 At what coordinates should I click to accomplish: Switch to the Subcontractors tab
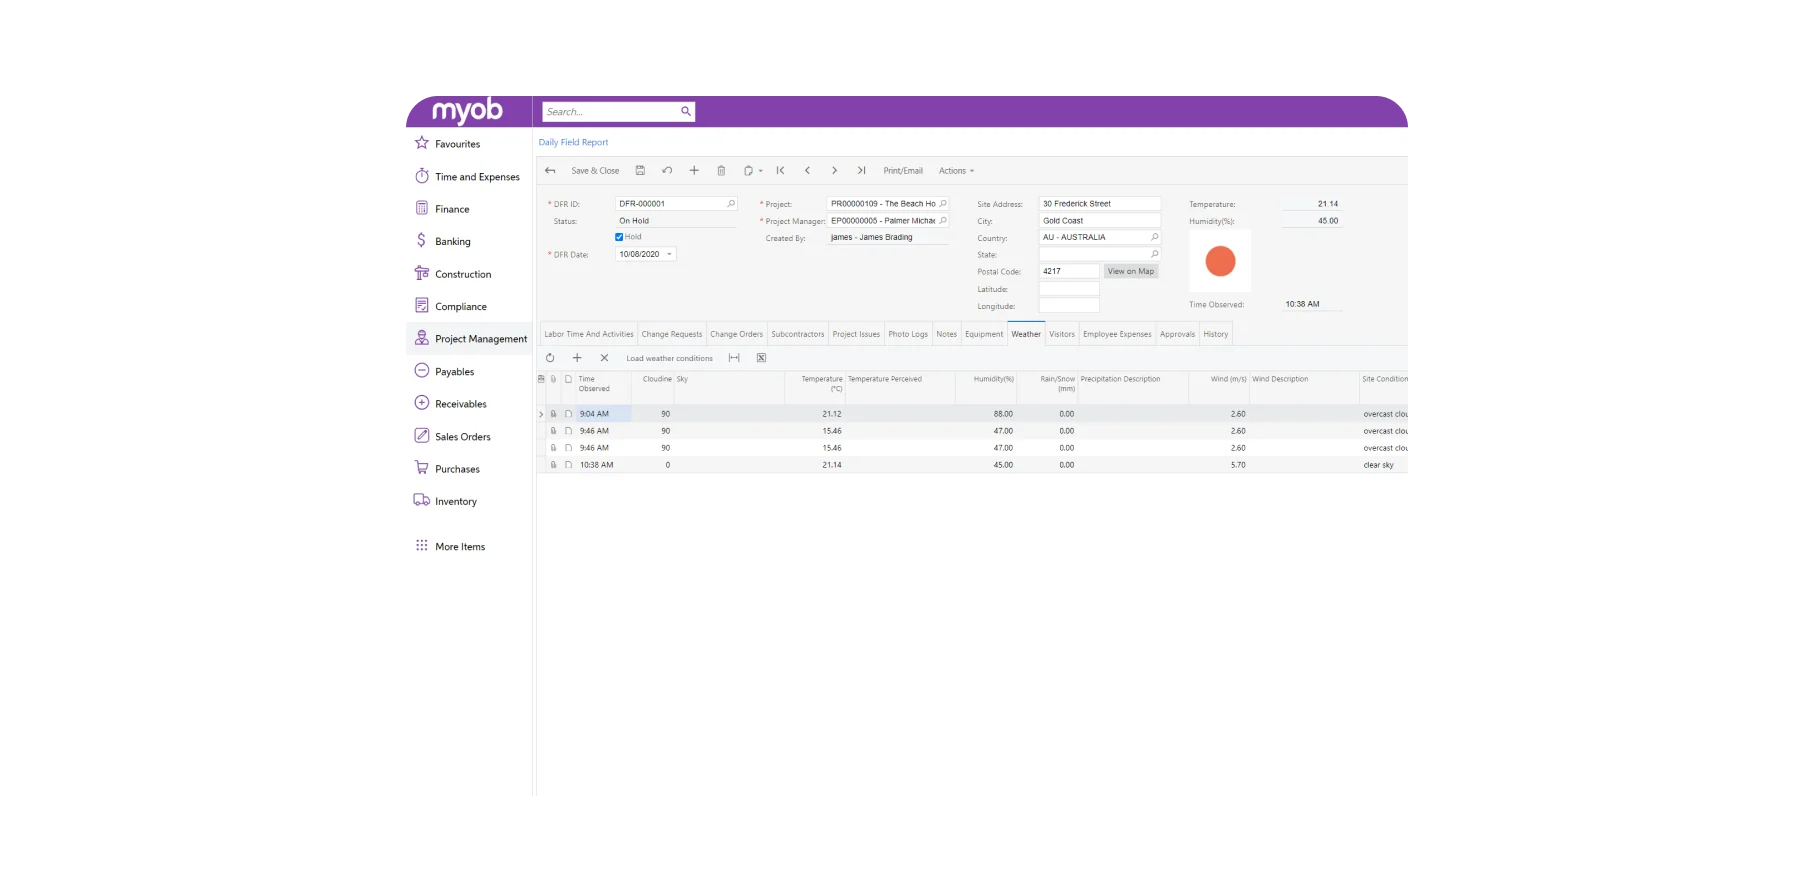click(798, 334)
